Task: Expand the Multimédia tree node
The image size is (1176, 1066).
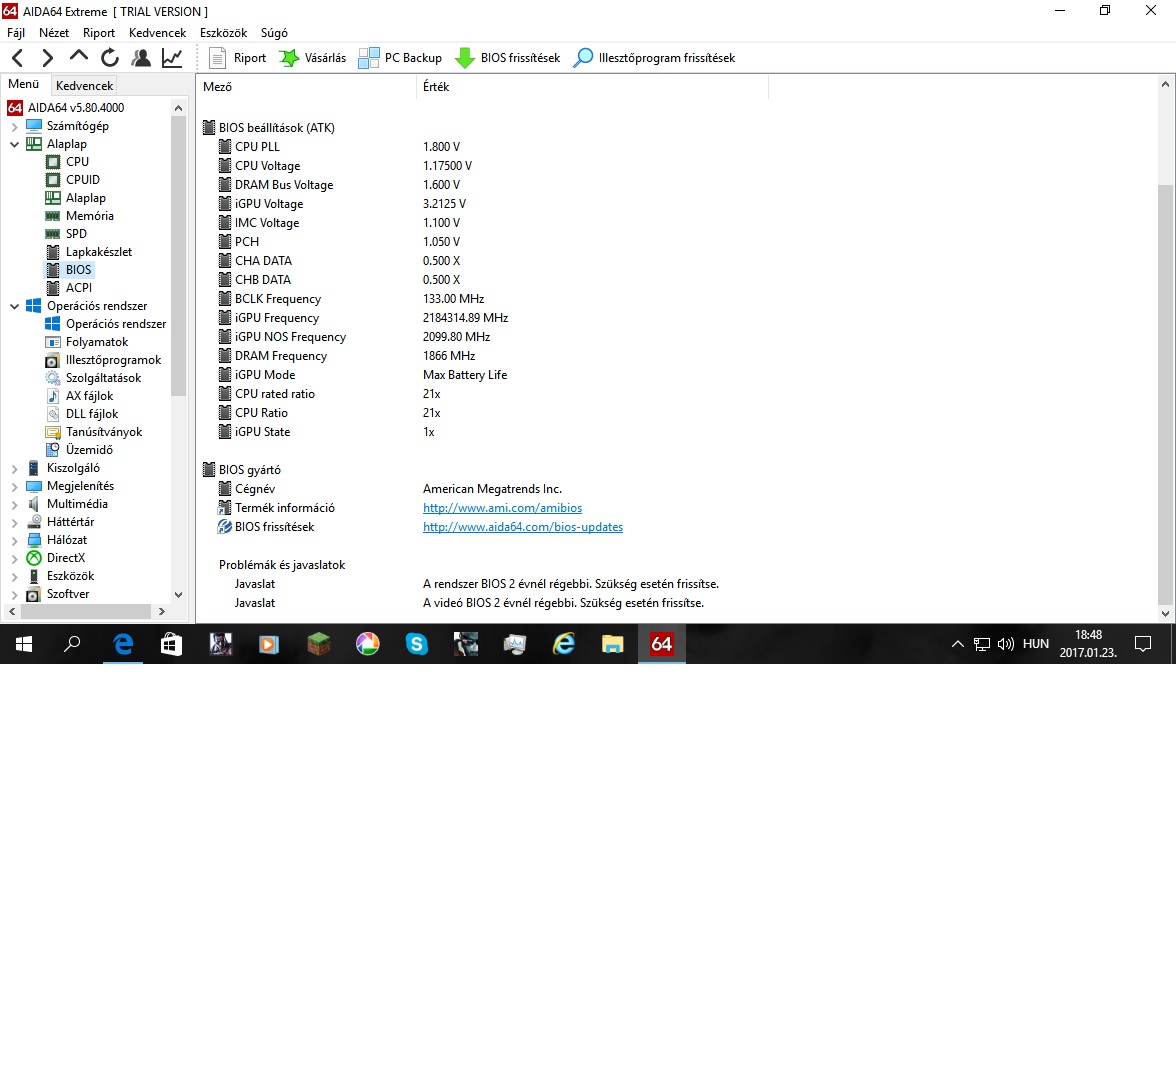Action: pyautogui.click(x=14, y=504)
